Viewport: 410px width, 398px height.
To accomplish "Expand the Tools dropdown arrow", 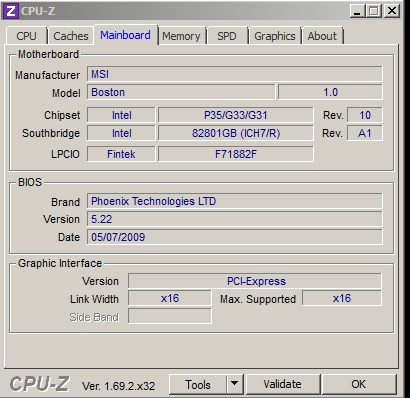I will pos(235,384).
